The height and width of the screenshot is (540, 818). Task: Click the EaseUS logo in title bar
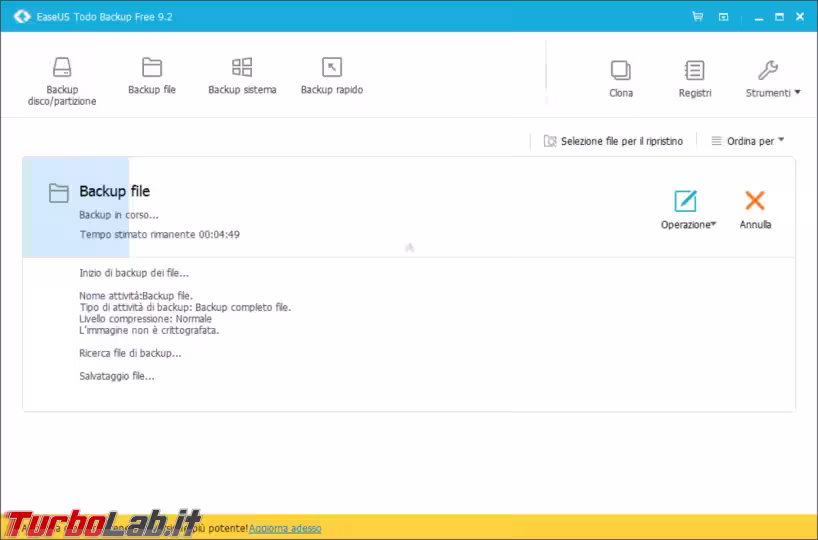click(x=22, y=17)
